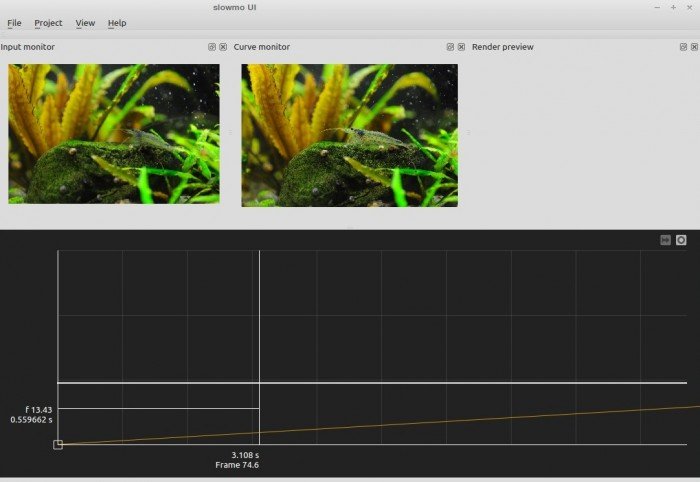Float the Input monitor panel
This screenshot has height=482, width=700.
(212, 47)
